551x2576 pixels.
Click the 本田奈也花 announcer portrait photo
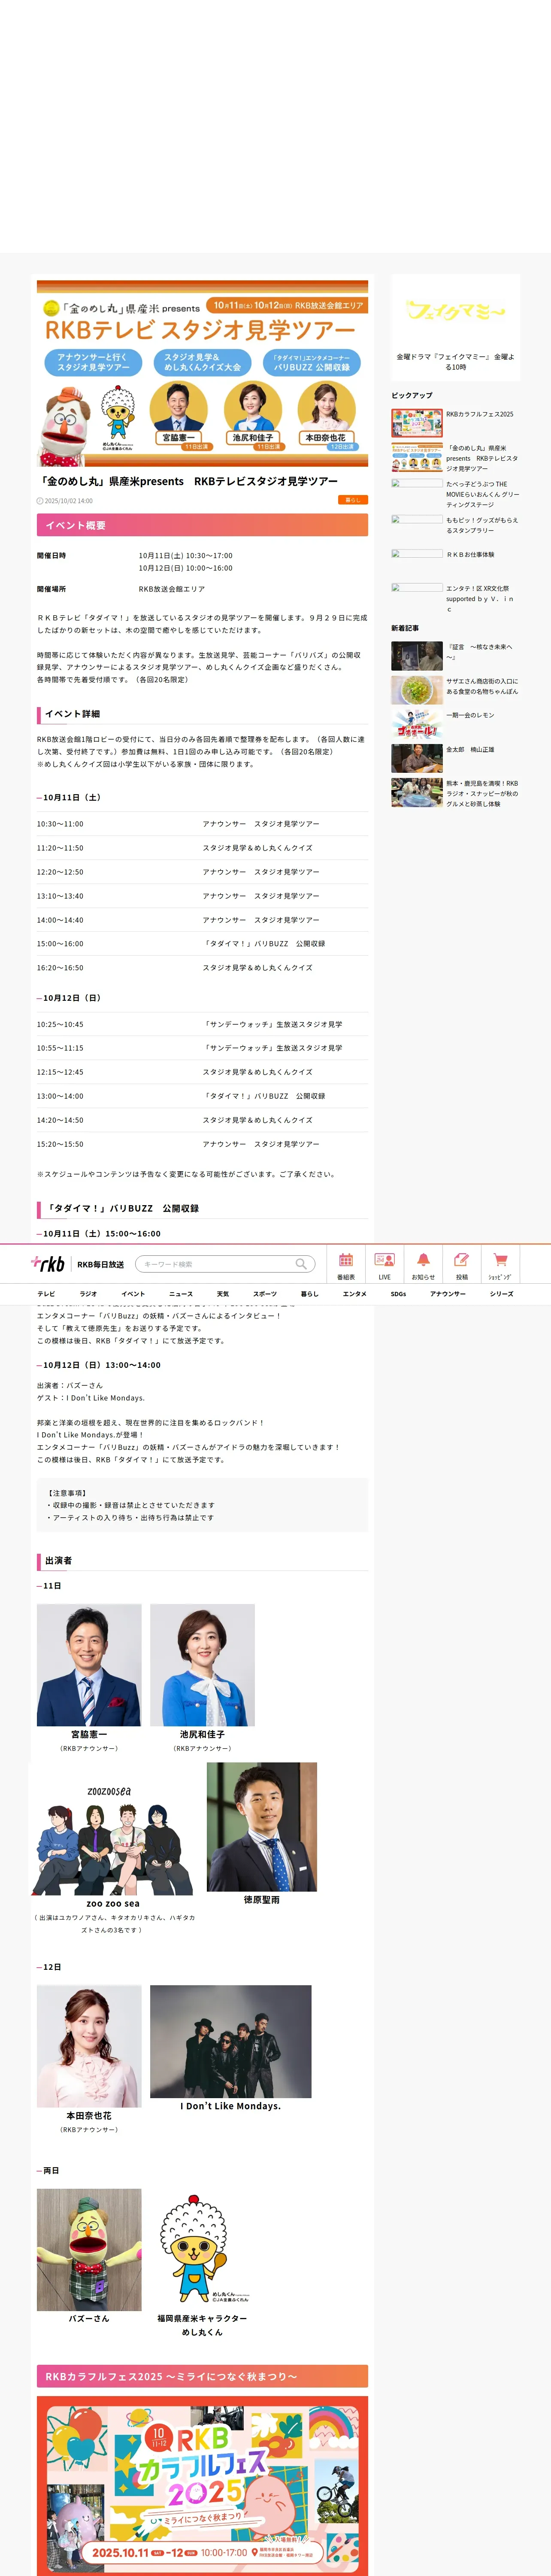[x=89, y=2046]
